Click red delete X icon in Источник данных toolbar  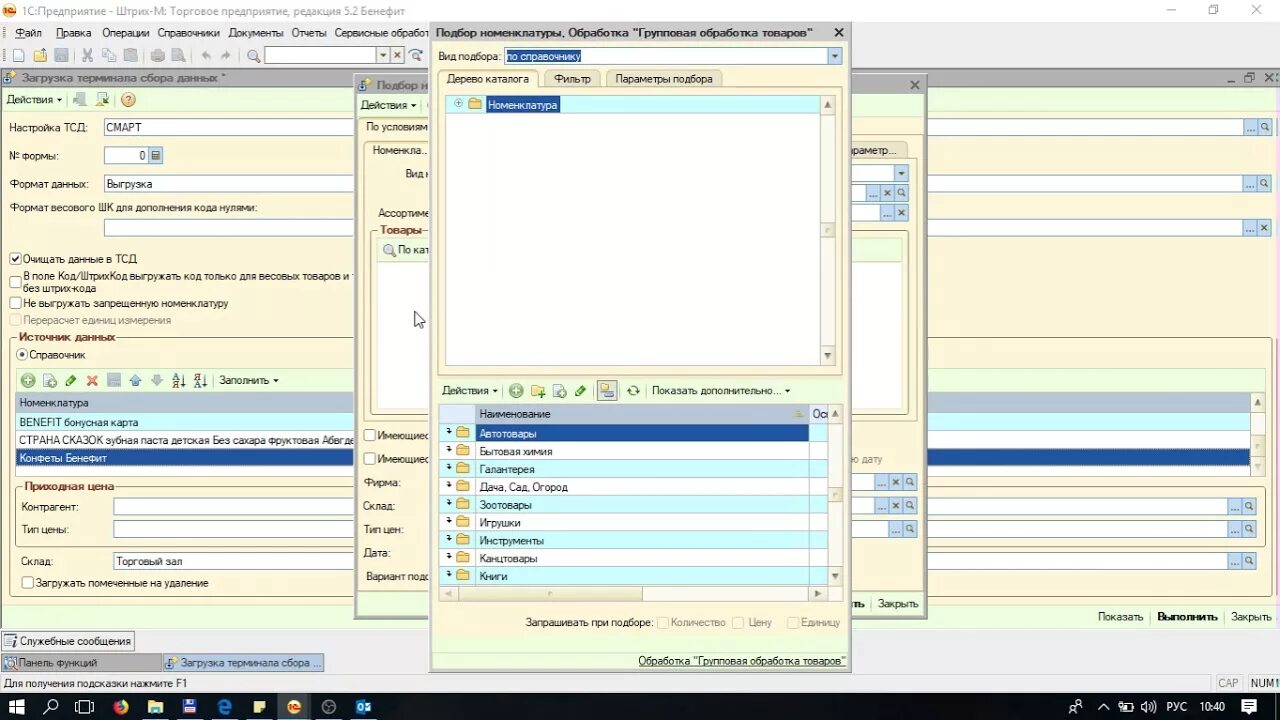coord(92,380)
